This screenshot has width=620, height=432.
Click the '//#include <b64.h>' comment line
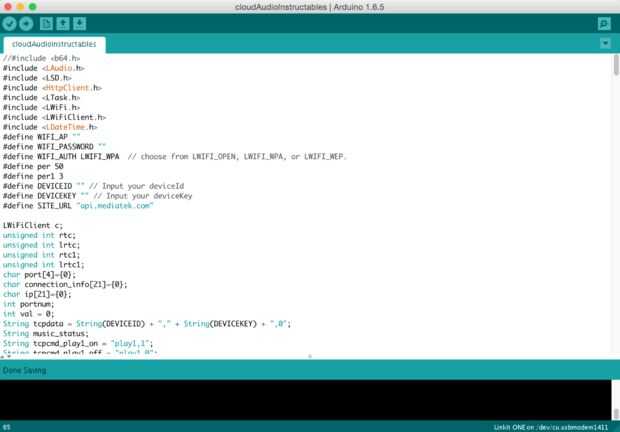[42, 58]
